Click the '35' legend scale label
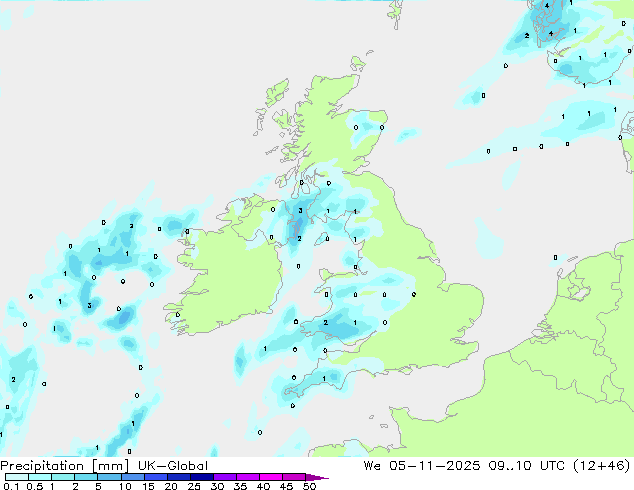Screen dimensions: 634x490 [240, 486]
